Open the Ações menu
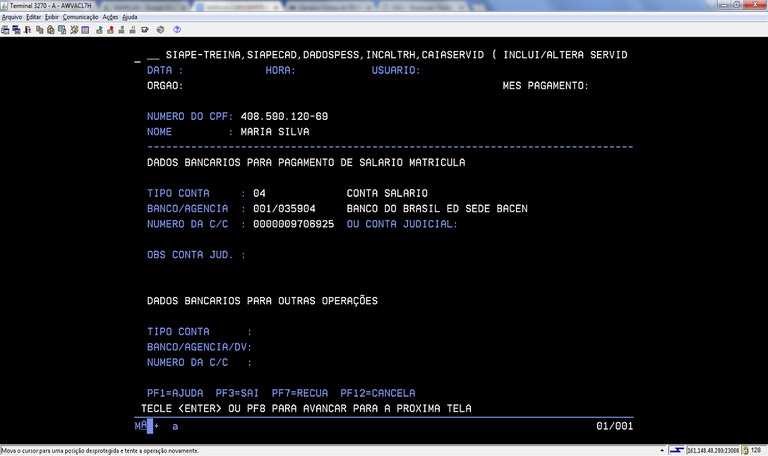Screen dimensions: 768x456 (110, 17)
